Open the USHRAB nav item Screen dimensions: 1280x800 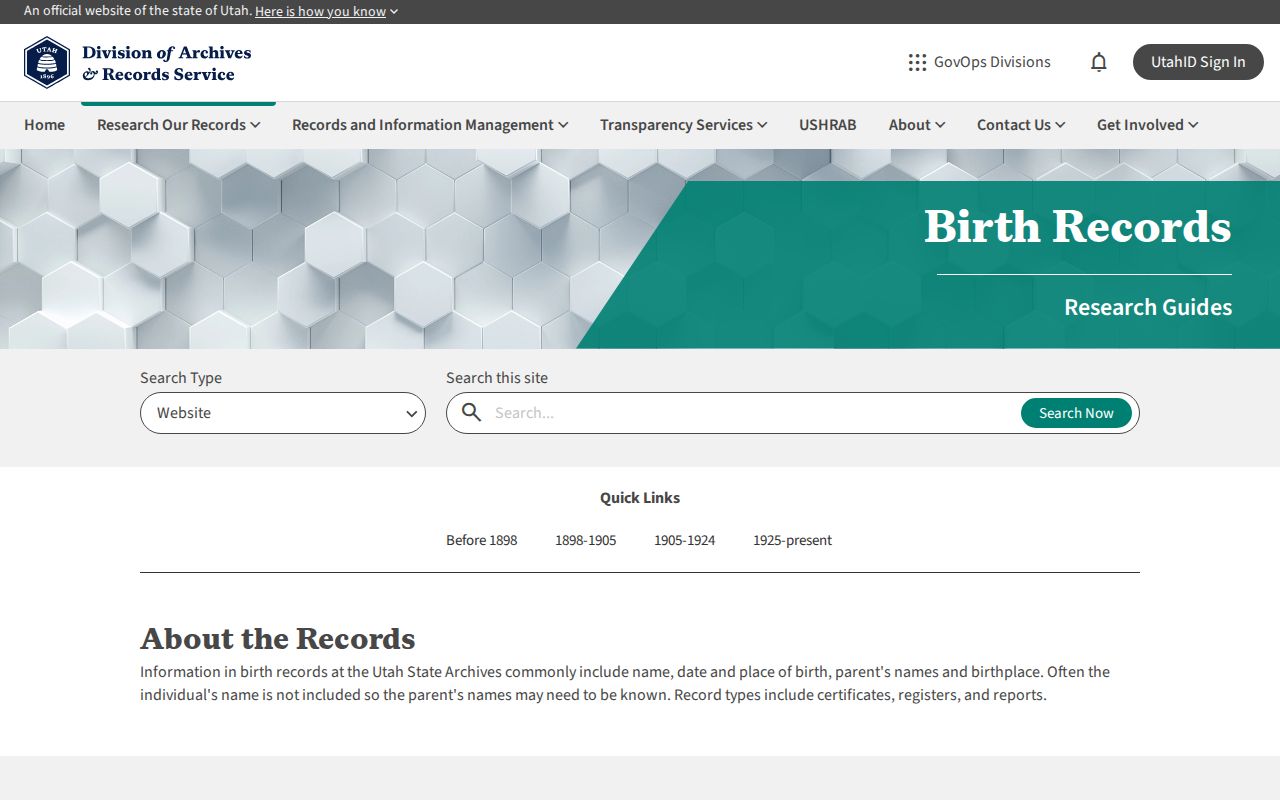pos(828,125)
